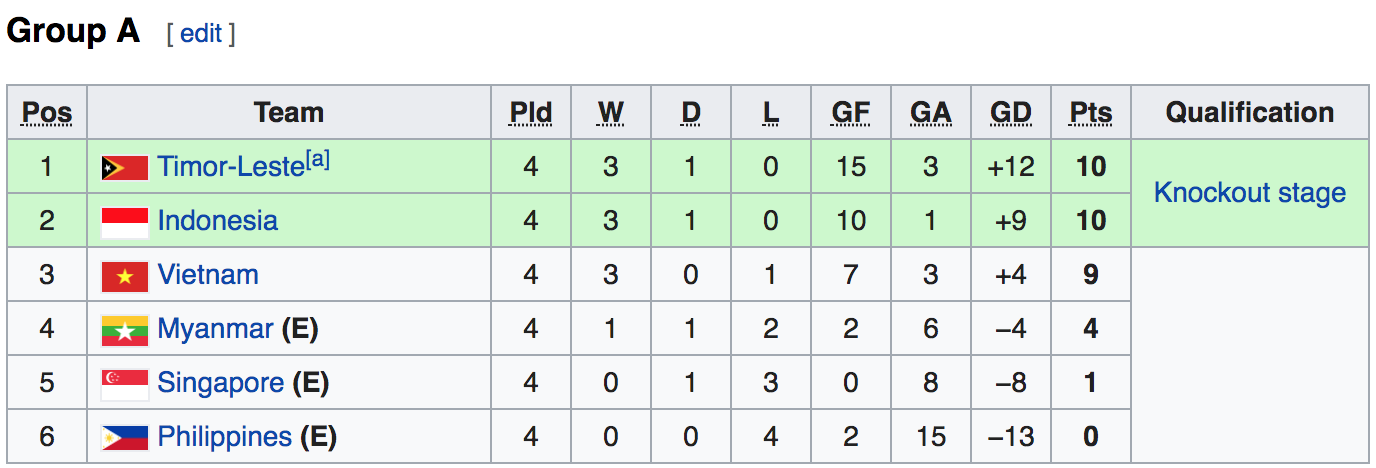
Task: Click the Indonesia flag icon
Action: tap(125, 221)
